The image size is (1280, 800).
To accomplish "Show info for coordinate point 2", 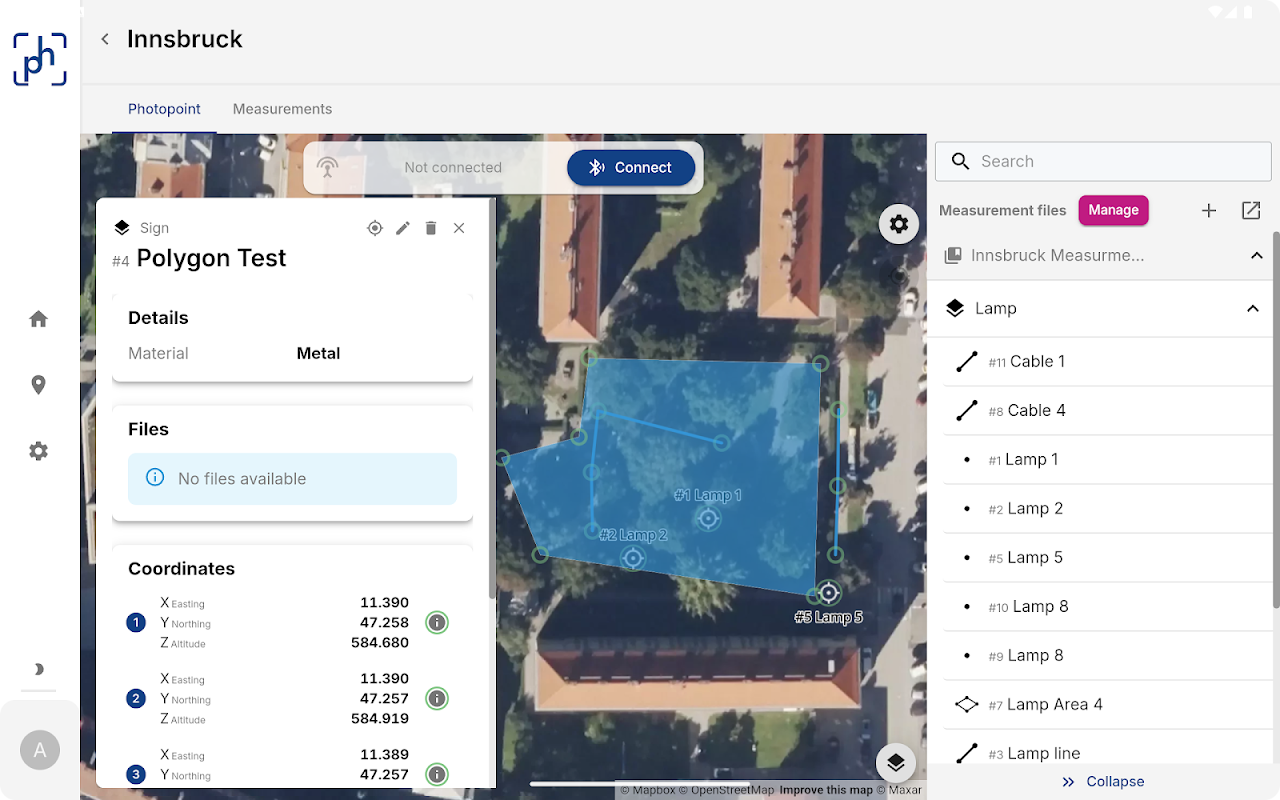I will tap(436, 699).
